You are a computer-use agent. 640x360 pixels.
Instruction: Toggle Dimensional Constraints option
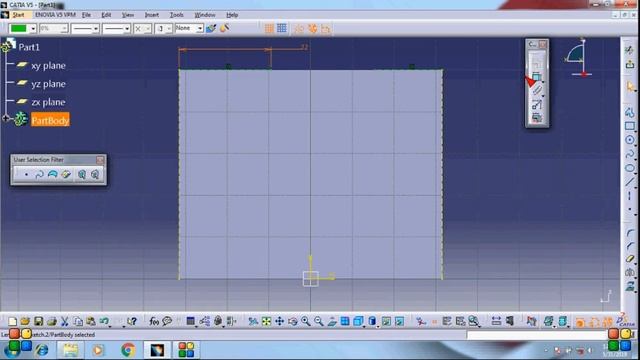pyautogui.click(x=325, y=29)
